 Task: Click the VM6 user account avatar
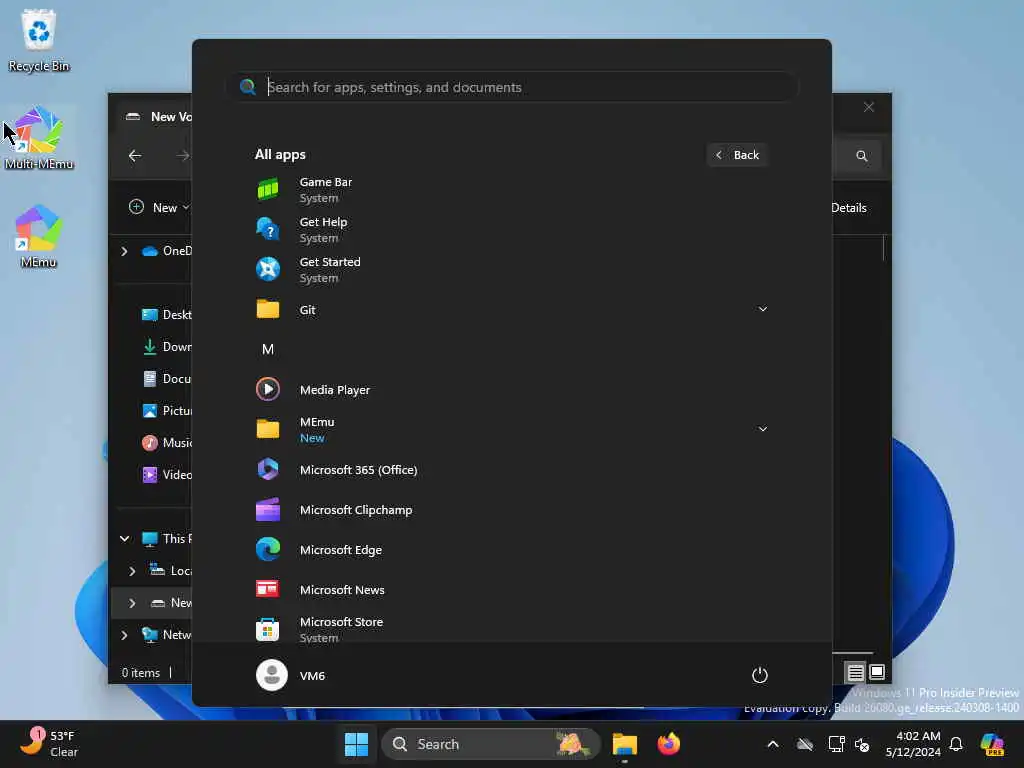point(272,675)
